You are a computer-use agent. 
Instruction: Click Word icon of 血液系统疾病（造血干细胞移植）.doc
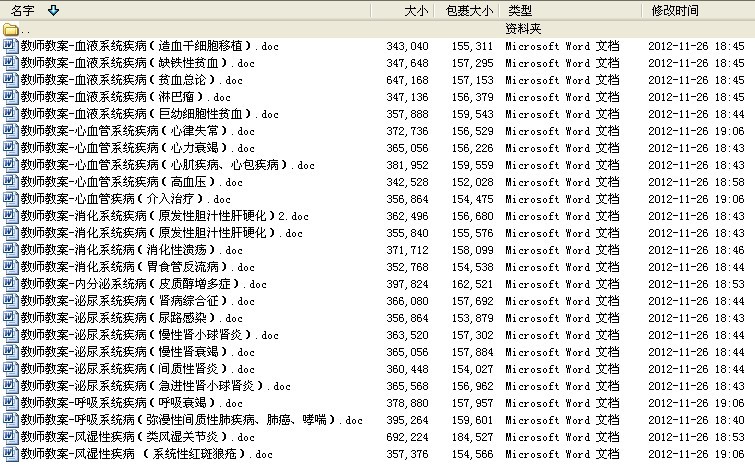11,46
